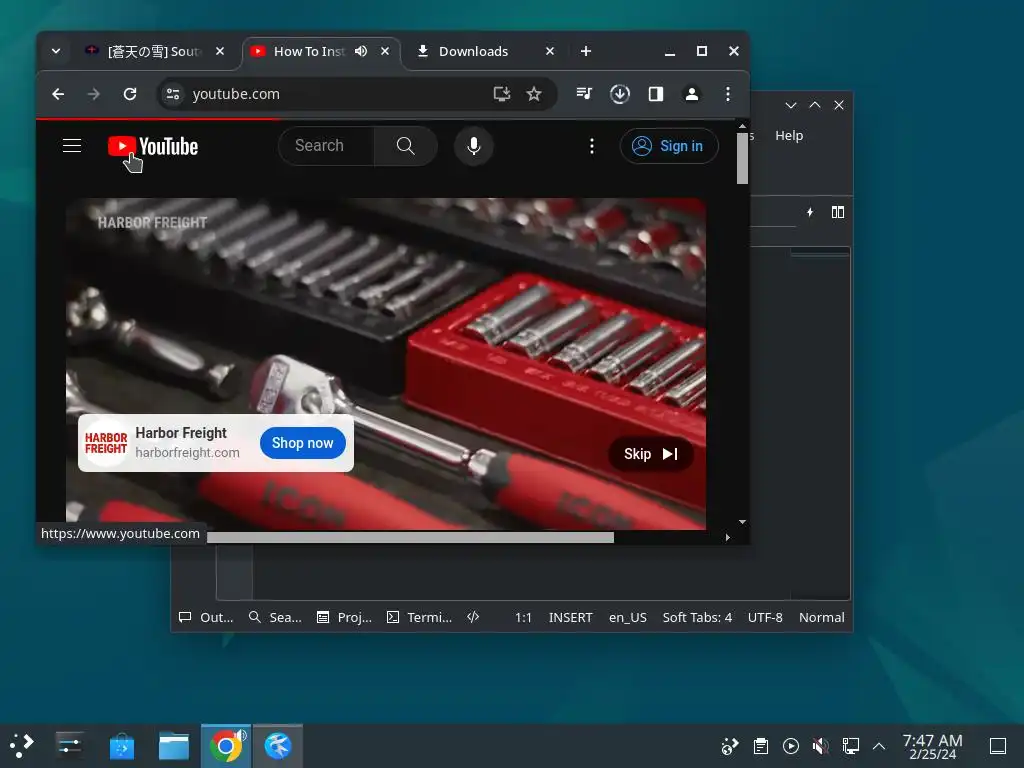Image resolution: width=1024 pixels, height=768 pixels.
Task: Click the YouTube logo
Action: (x=153, y=146)
